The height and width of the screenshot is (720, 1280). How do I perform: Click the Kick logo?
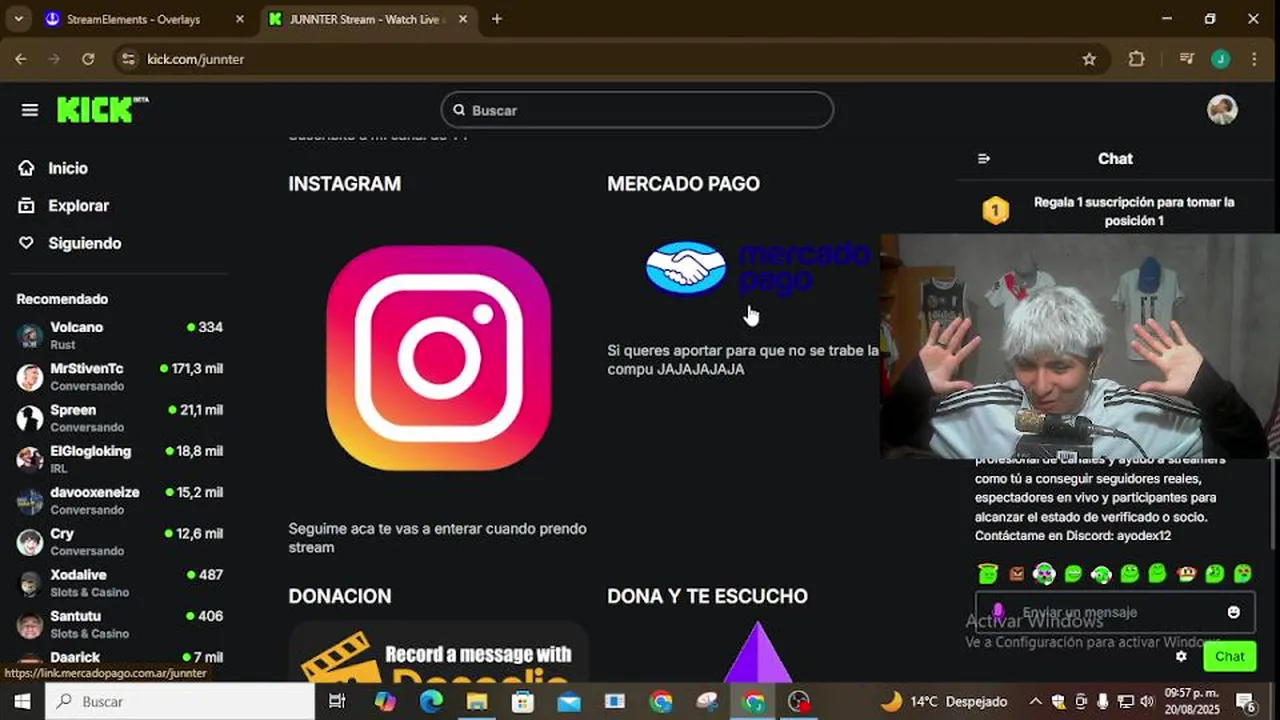tap(101, 110)
